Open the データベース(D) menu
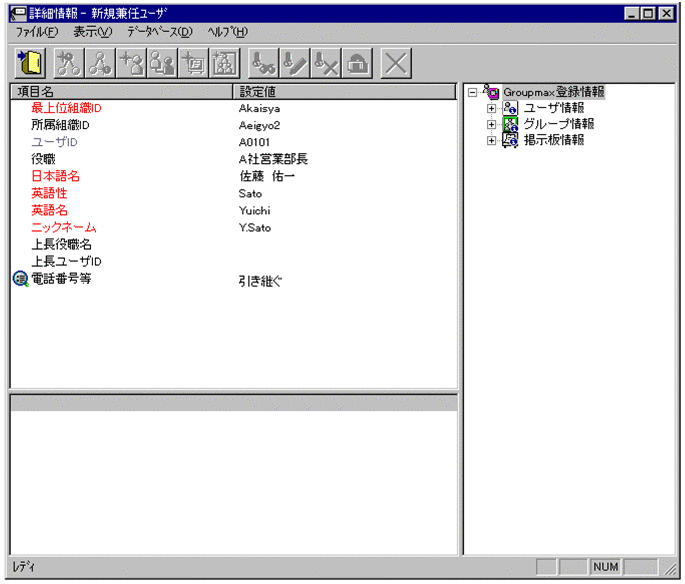 (x=160, y=32)
